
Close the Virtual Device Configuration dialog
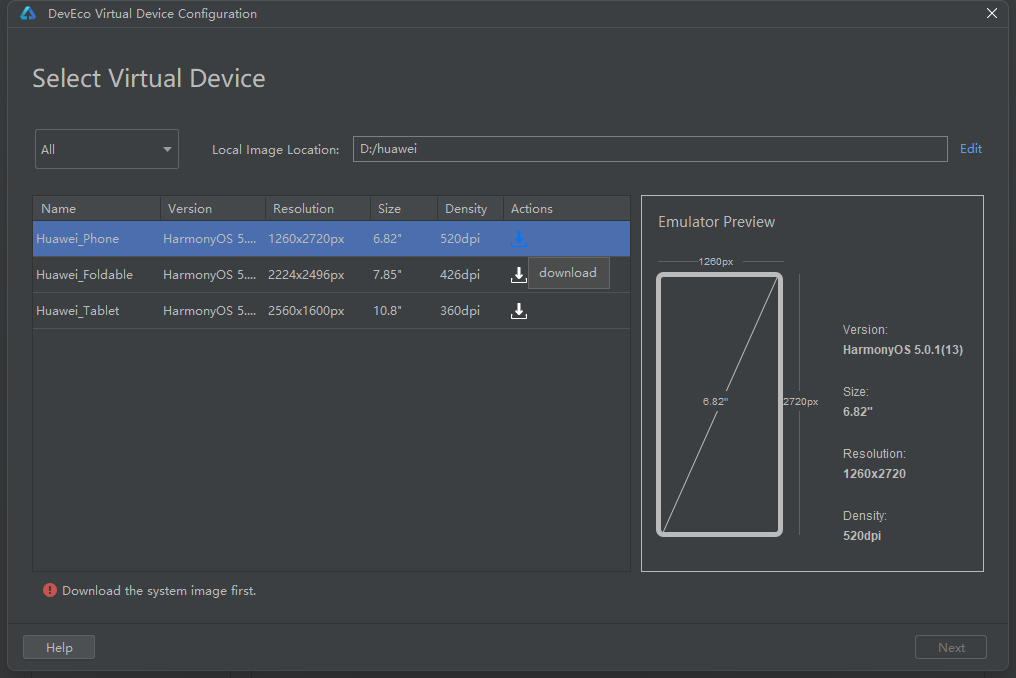(991, 13)
